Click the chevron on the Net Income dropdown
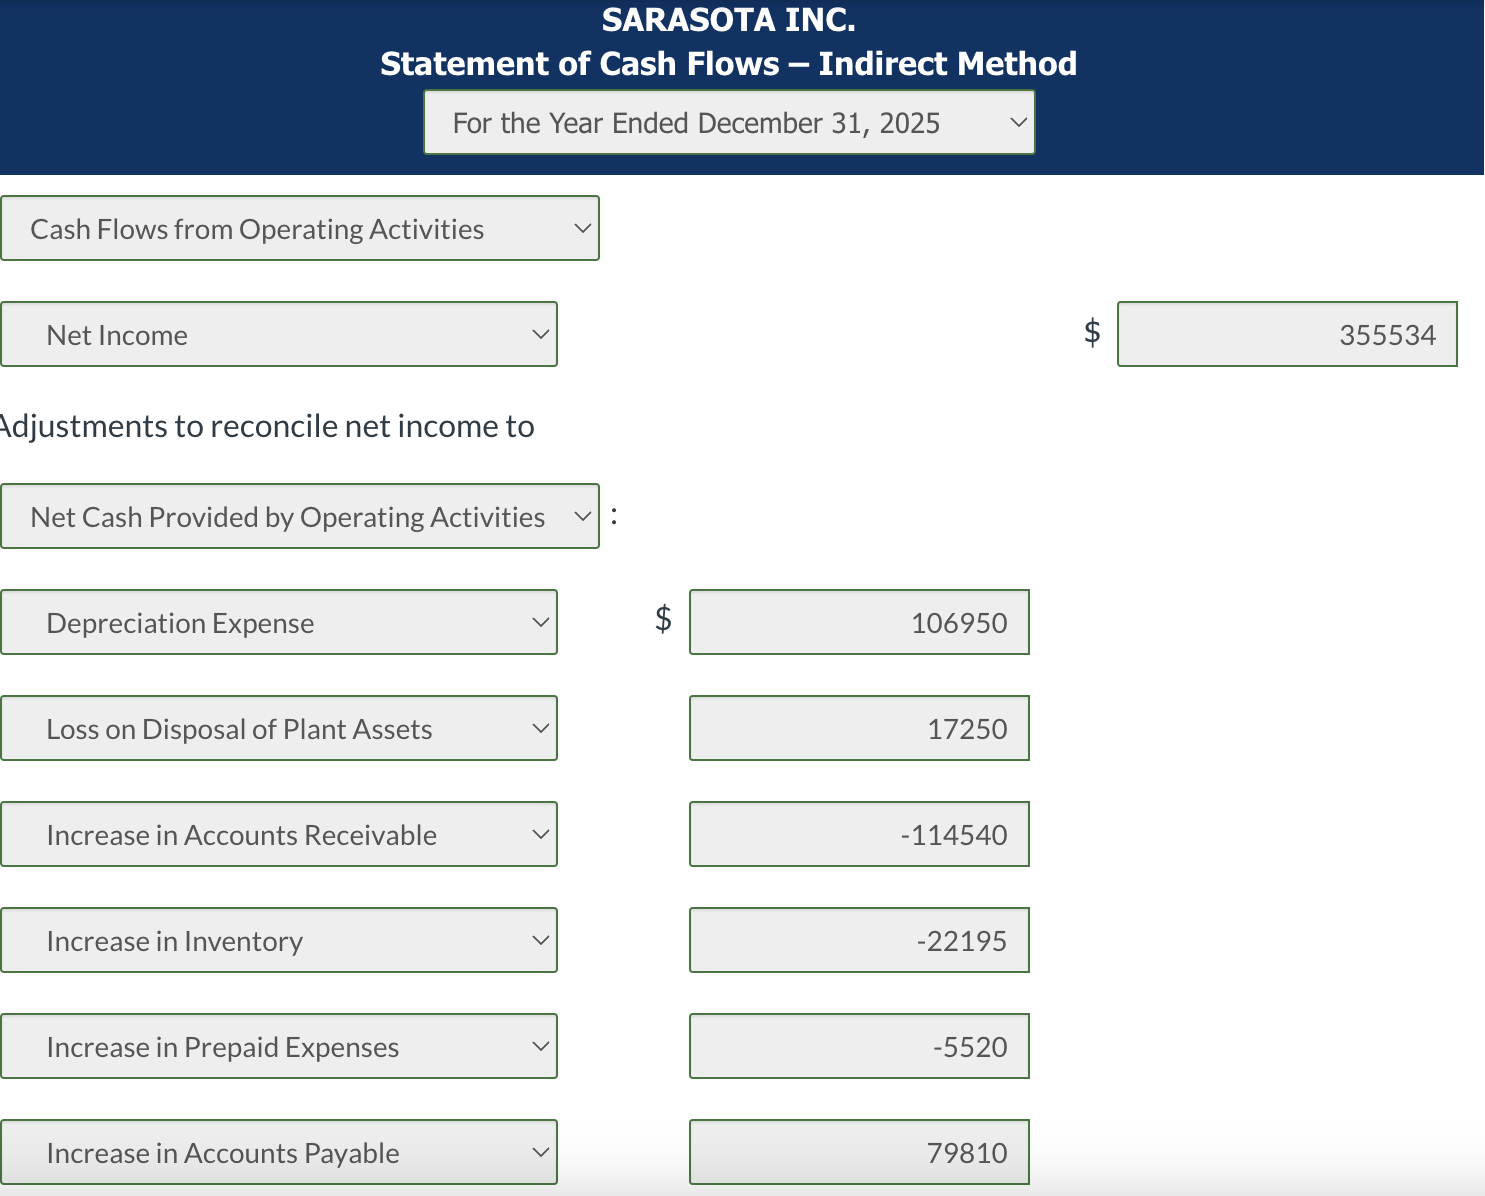 click(x=540, y=334)
